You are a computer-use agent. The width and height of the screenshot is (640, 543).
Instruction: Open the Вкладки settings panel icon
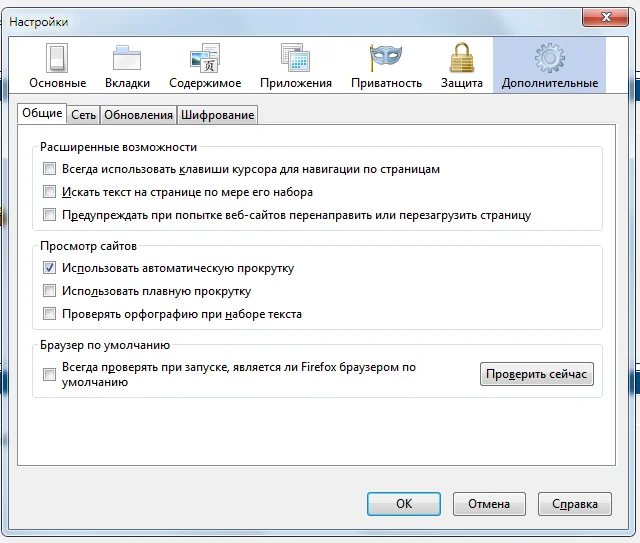pos(127,59)
